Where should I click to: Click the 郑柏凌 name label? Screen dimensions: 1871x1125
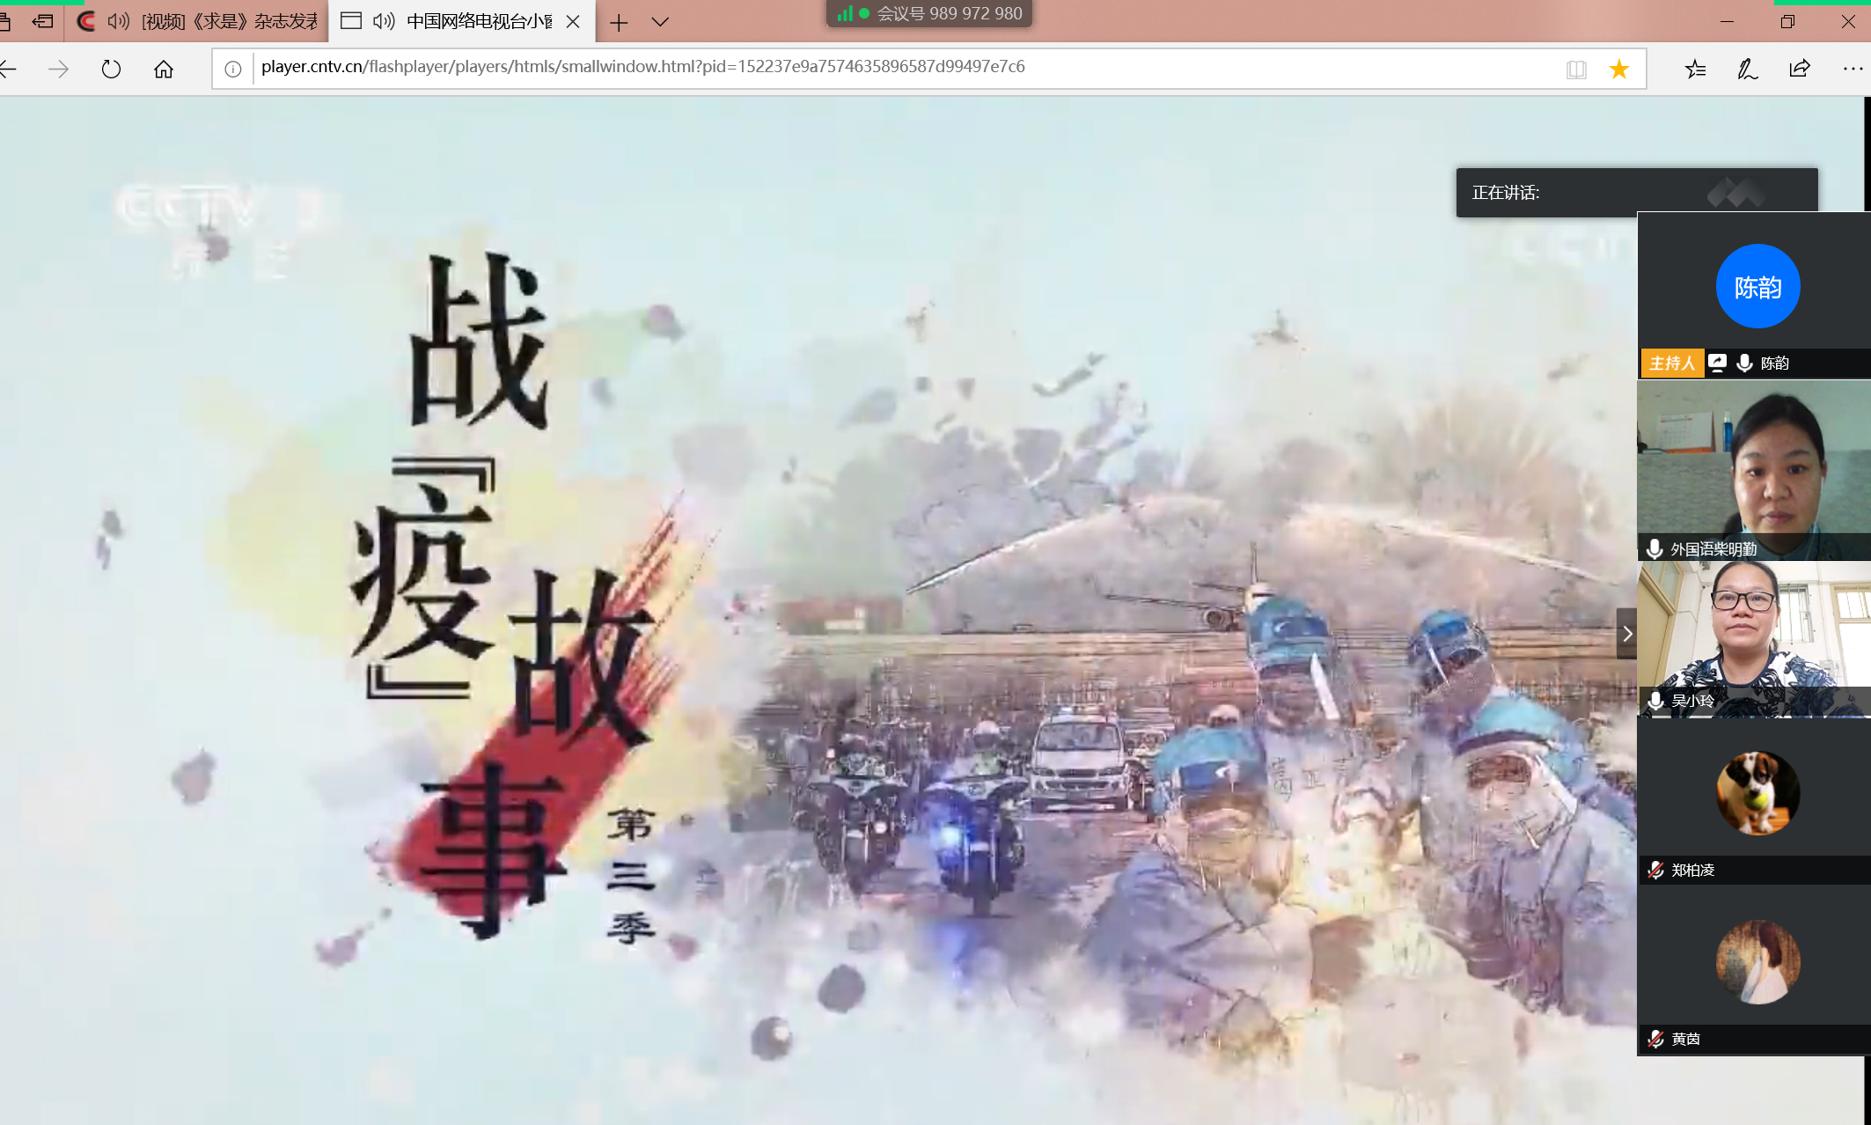click(1692, 870)
